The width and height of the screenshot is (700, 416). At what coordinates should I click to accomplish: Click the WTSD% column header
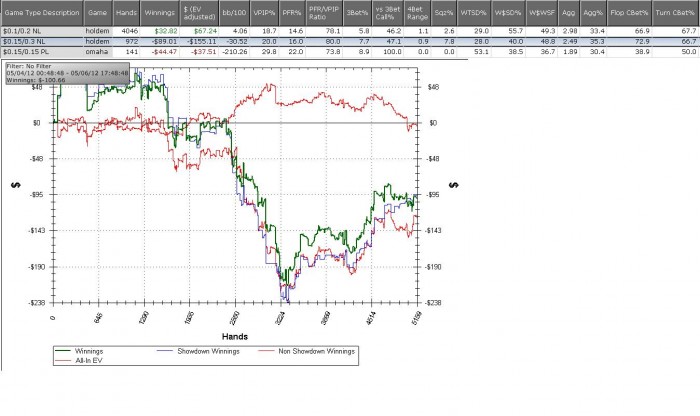point(473,13)
